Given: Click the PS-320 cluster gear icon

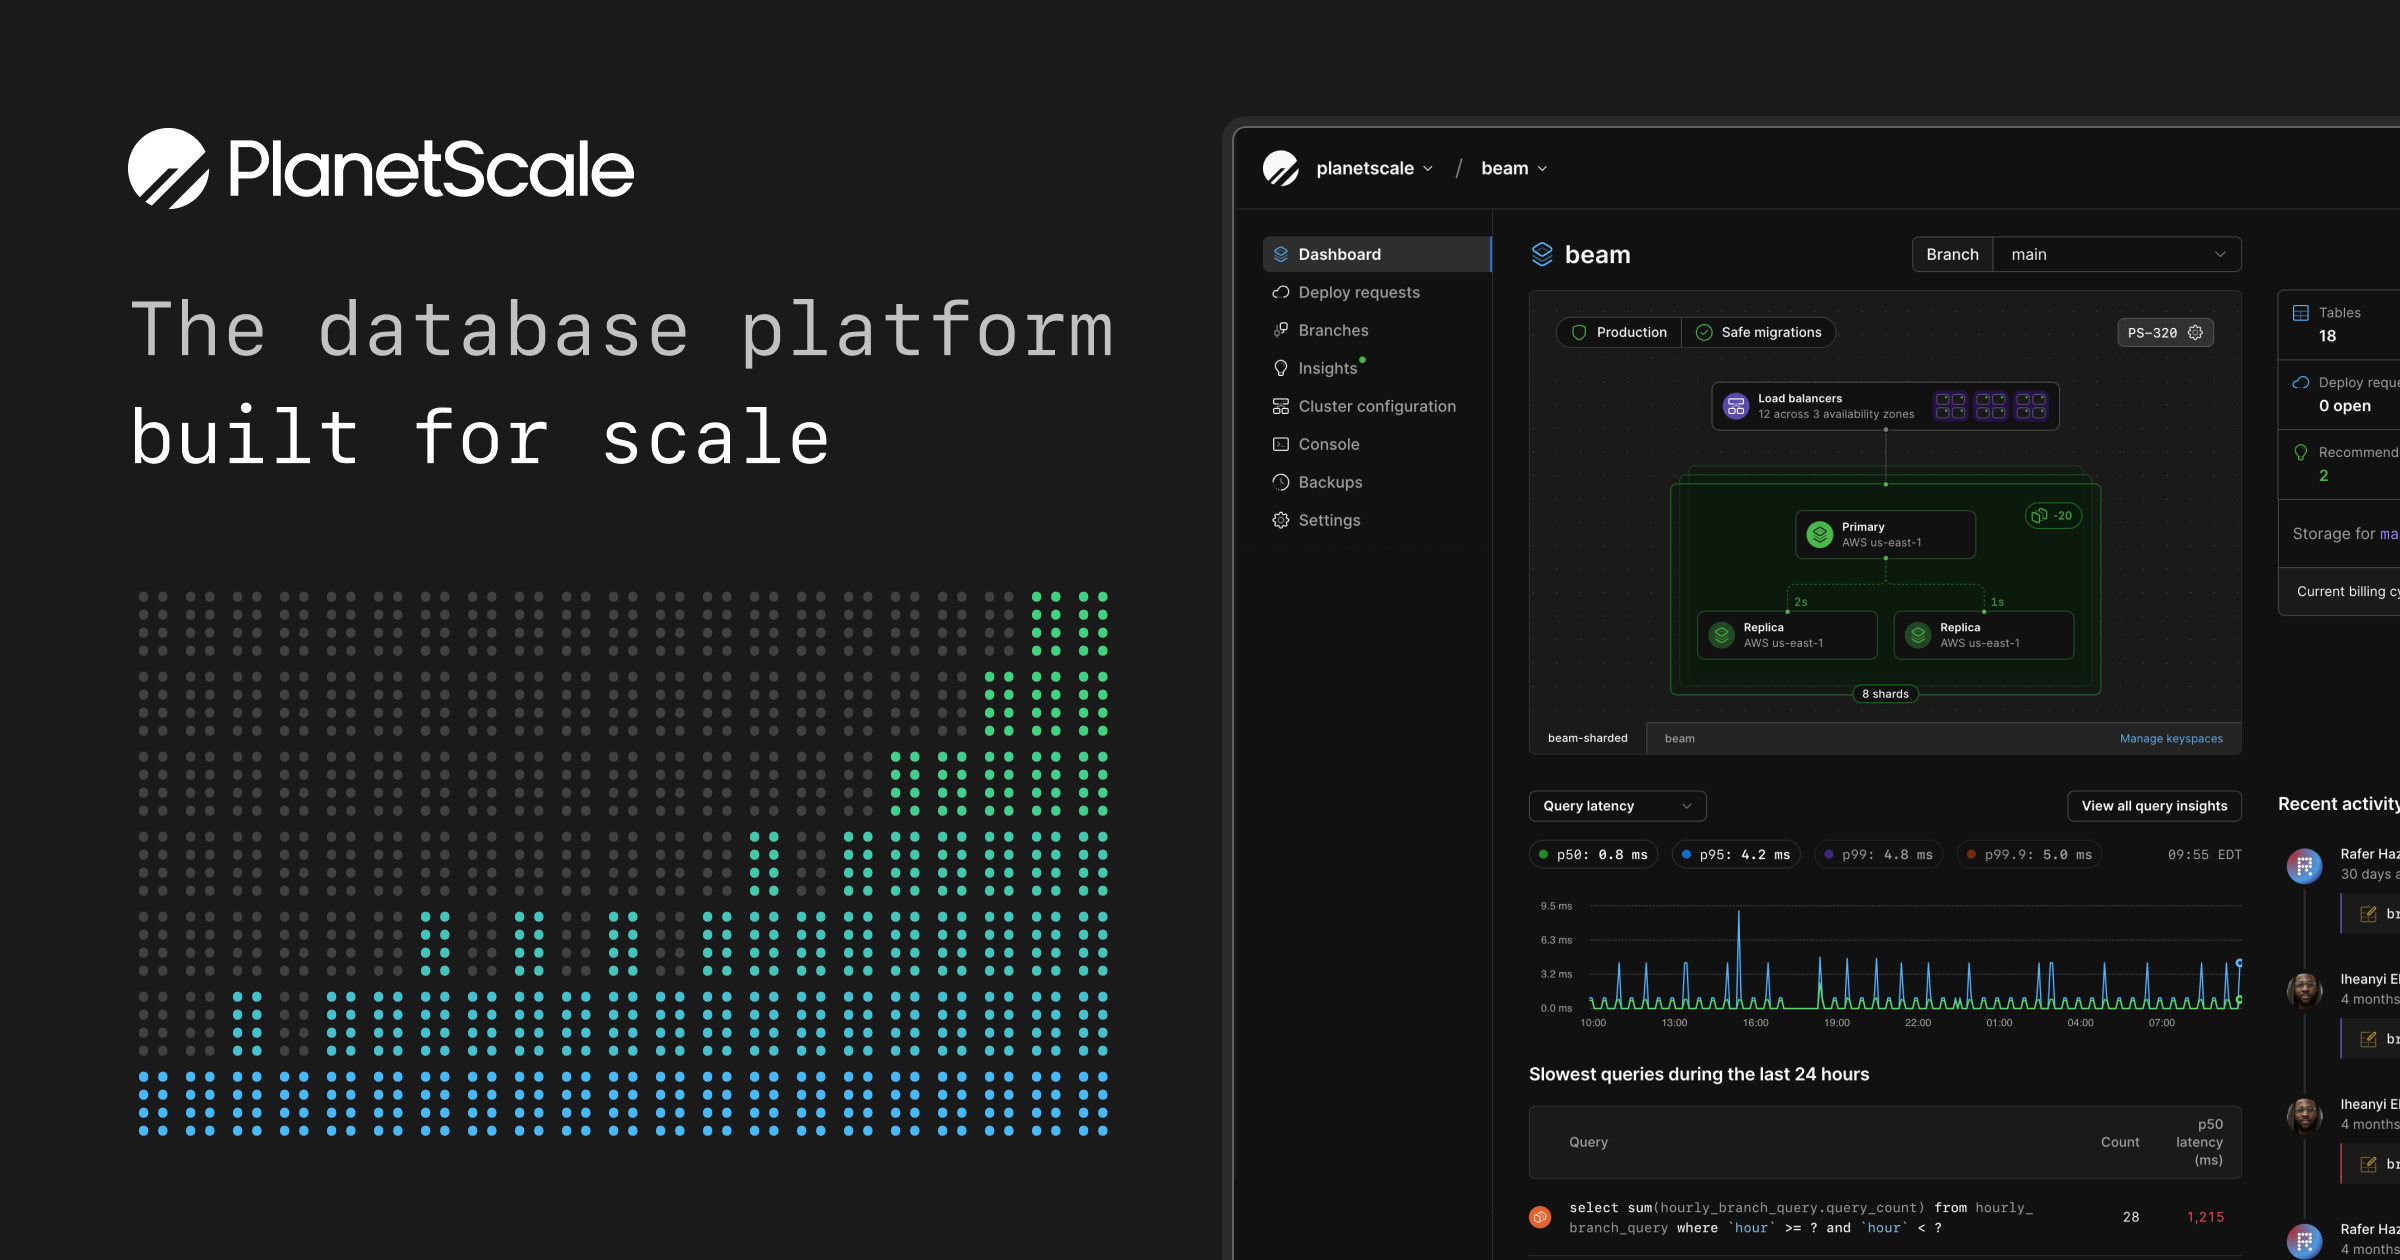Looking at the screenshot, I should tap(2196, 332).
